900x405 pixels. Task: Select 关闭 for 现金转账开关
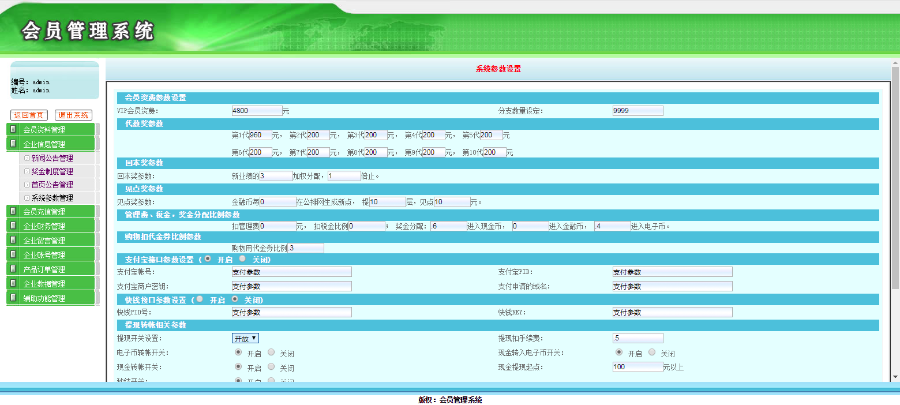(271, 366)
